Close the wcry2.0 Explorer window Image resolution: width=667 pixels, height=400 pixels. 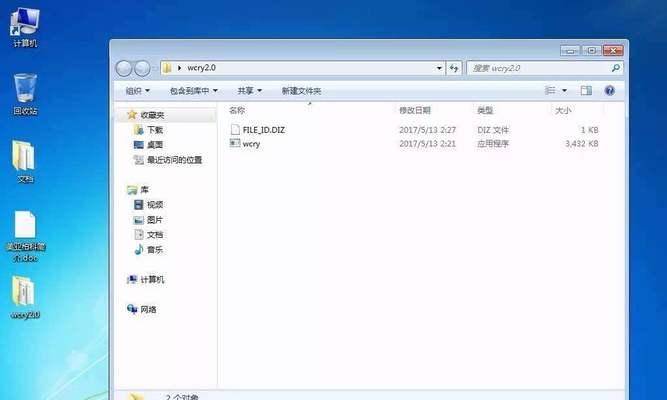613,50
